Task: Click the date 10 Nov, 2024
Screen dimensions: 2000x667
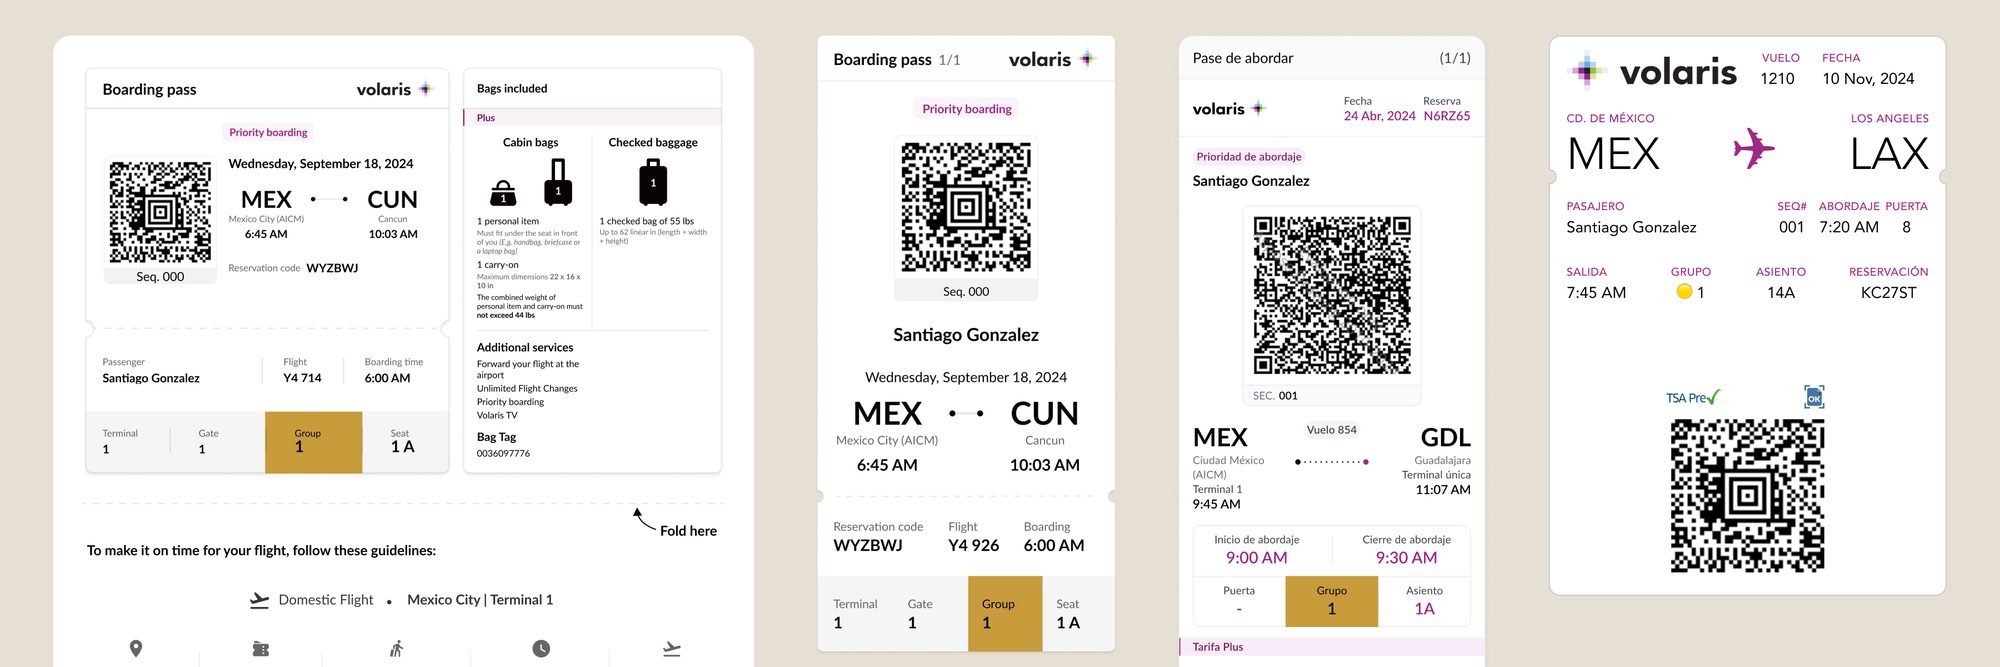Action: coord(1868,79)
